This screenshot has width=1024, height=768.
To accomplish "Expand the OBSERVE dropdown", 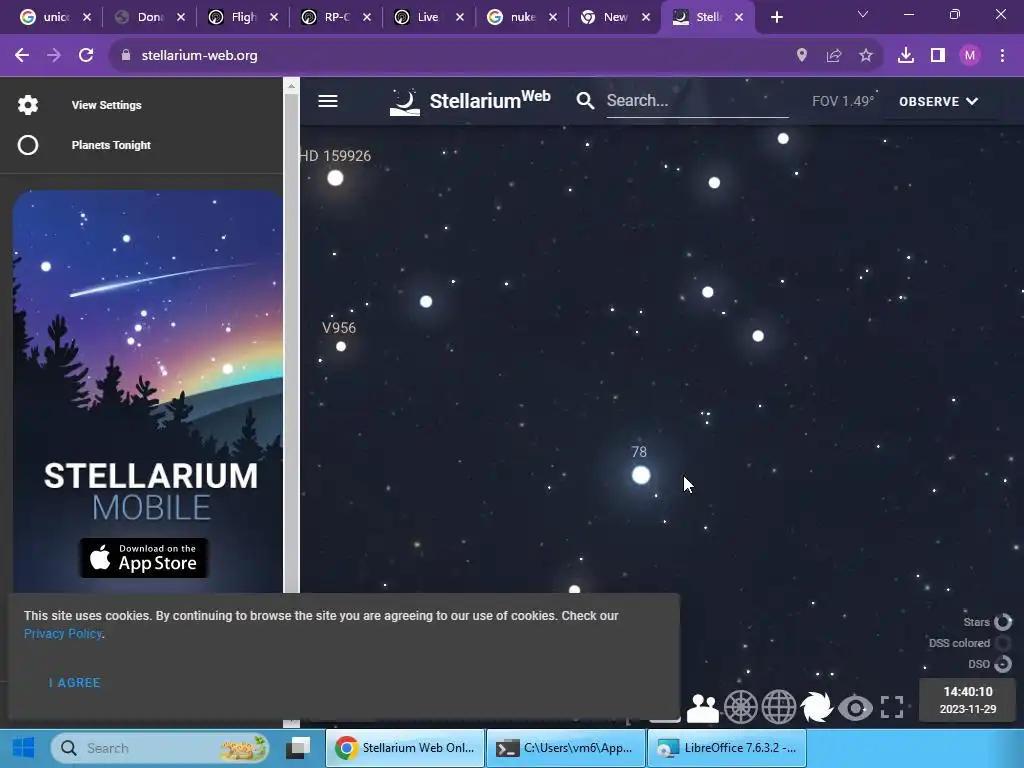I will pos(938,101).
